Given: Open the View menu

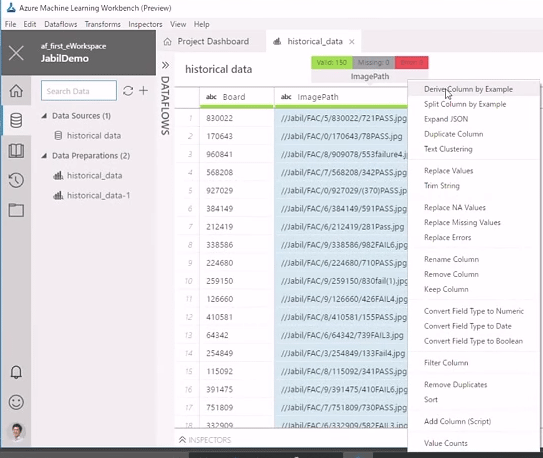Looking at the screenshot, I should coord(178,24).
